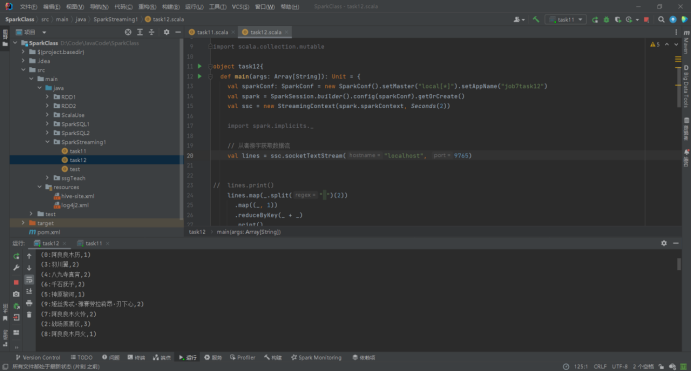Toggle the soft-wrap icon in run panel
This screenshot has height=371, width=692.
pyautogui.click(x=29, y=280)
